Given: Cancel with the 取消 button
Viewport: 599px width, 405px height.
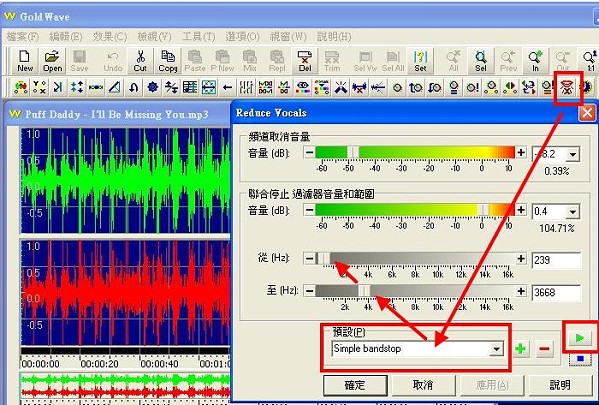Looking at the screenshot, I should coord(423,385).
